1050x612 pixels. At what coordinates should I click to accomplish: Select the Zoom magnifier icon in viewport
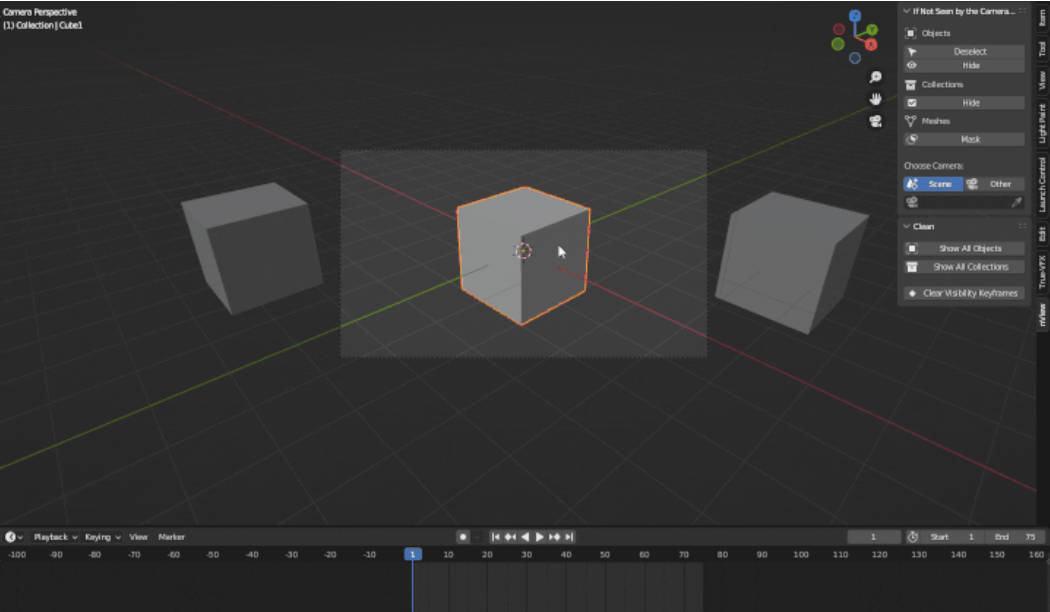875,75
